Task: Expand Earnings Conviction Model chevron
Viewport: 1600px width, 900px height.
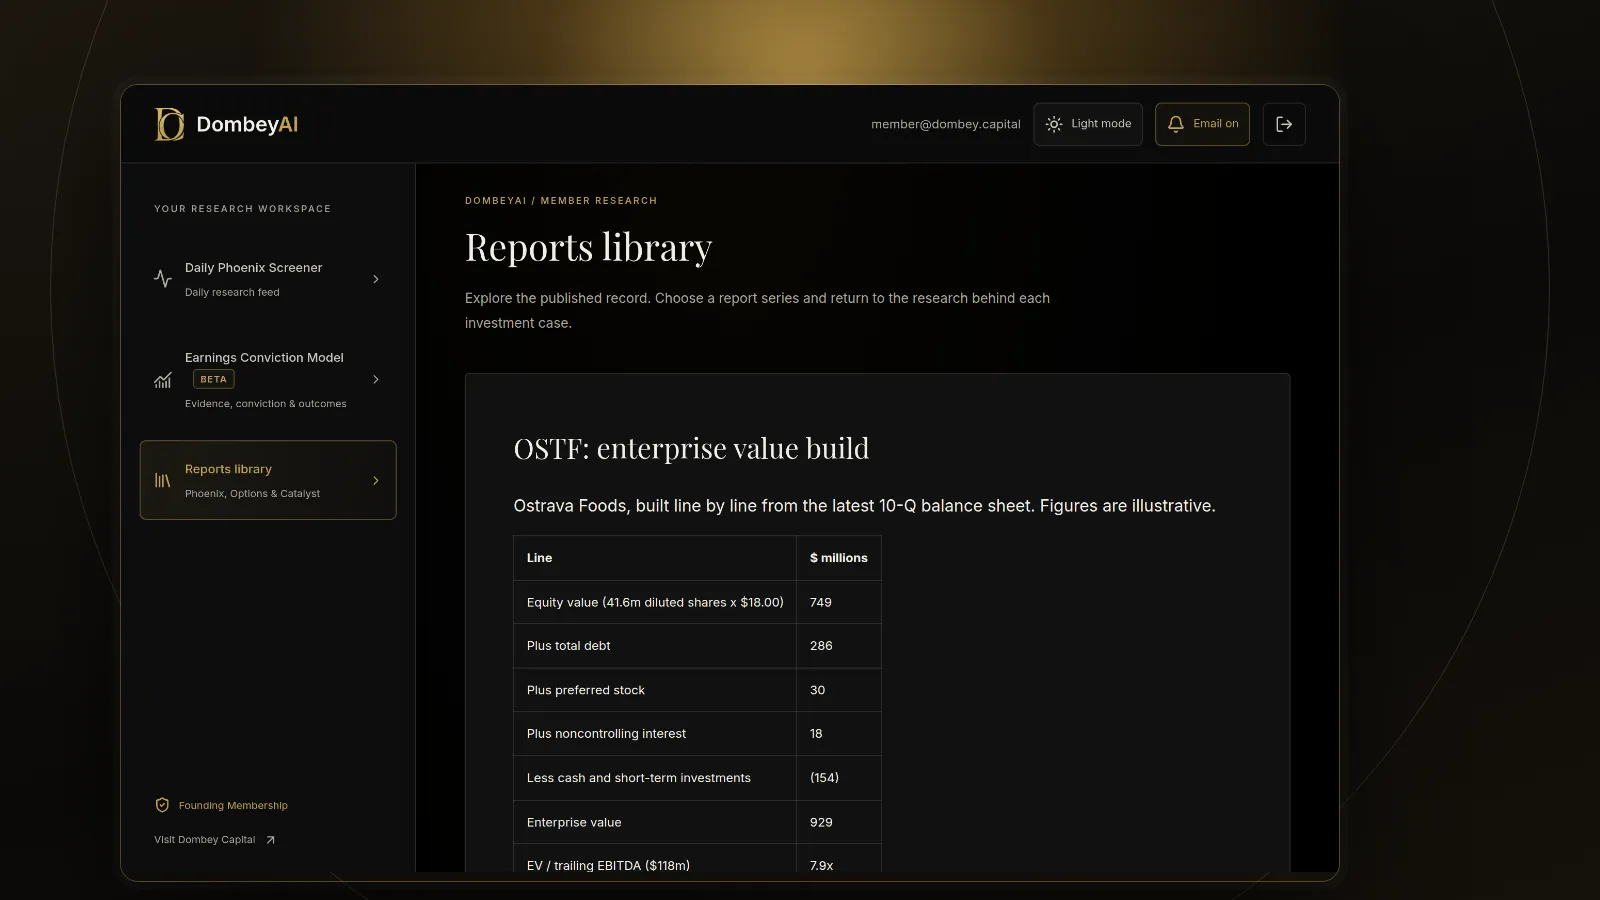Action: [376, 380]
